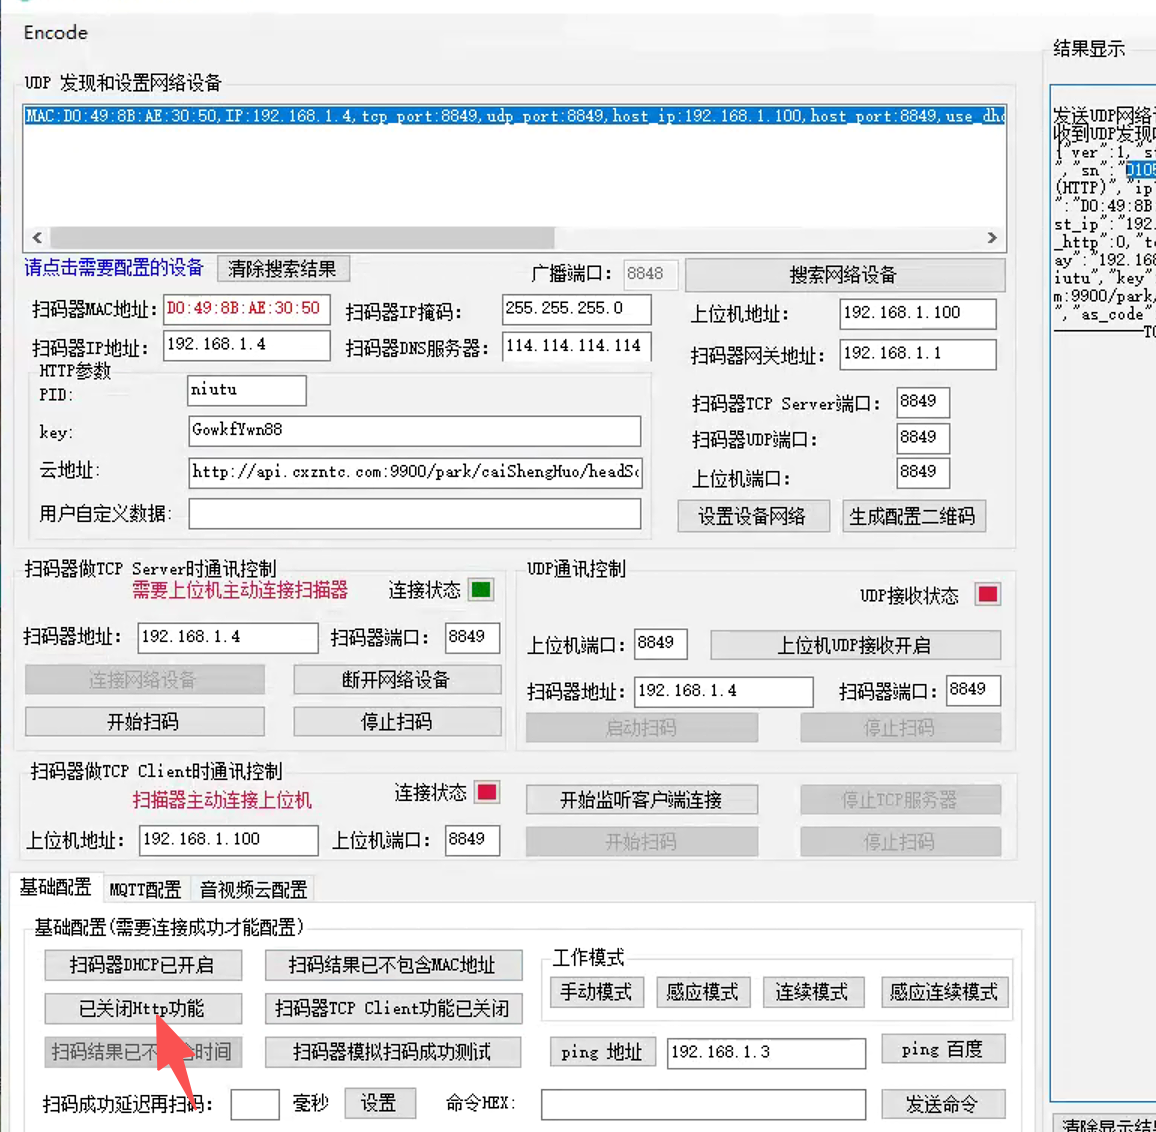The width and height of the screenshot is (1156, 1132).
Task: Toggle 扫码器DHCP已开启 button
Action: (x=143, y=965)
